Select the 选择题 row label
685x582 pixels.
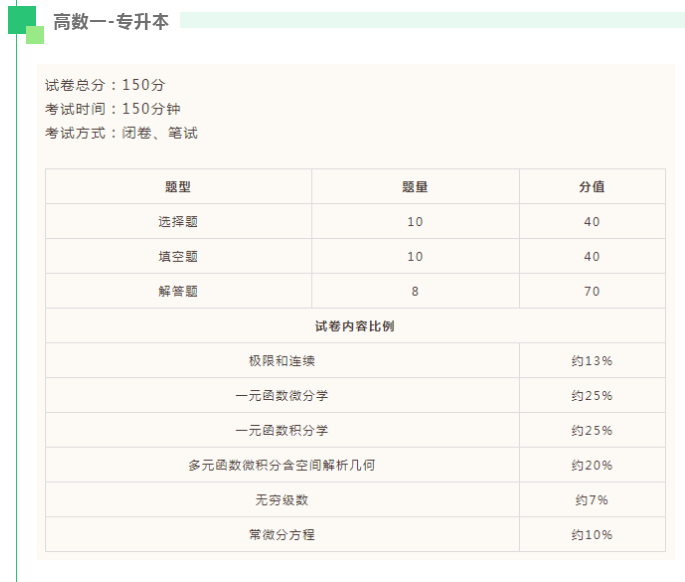178,222
